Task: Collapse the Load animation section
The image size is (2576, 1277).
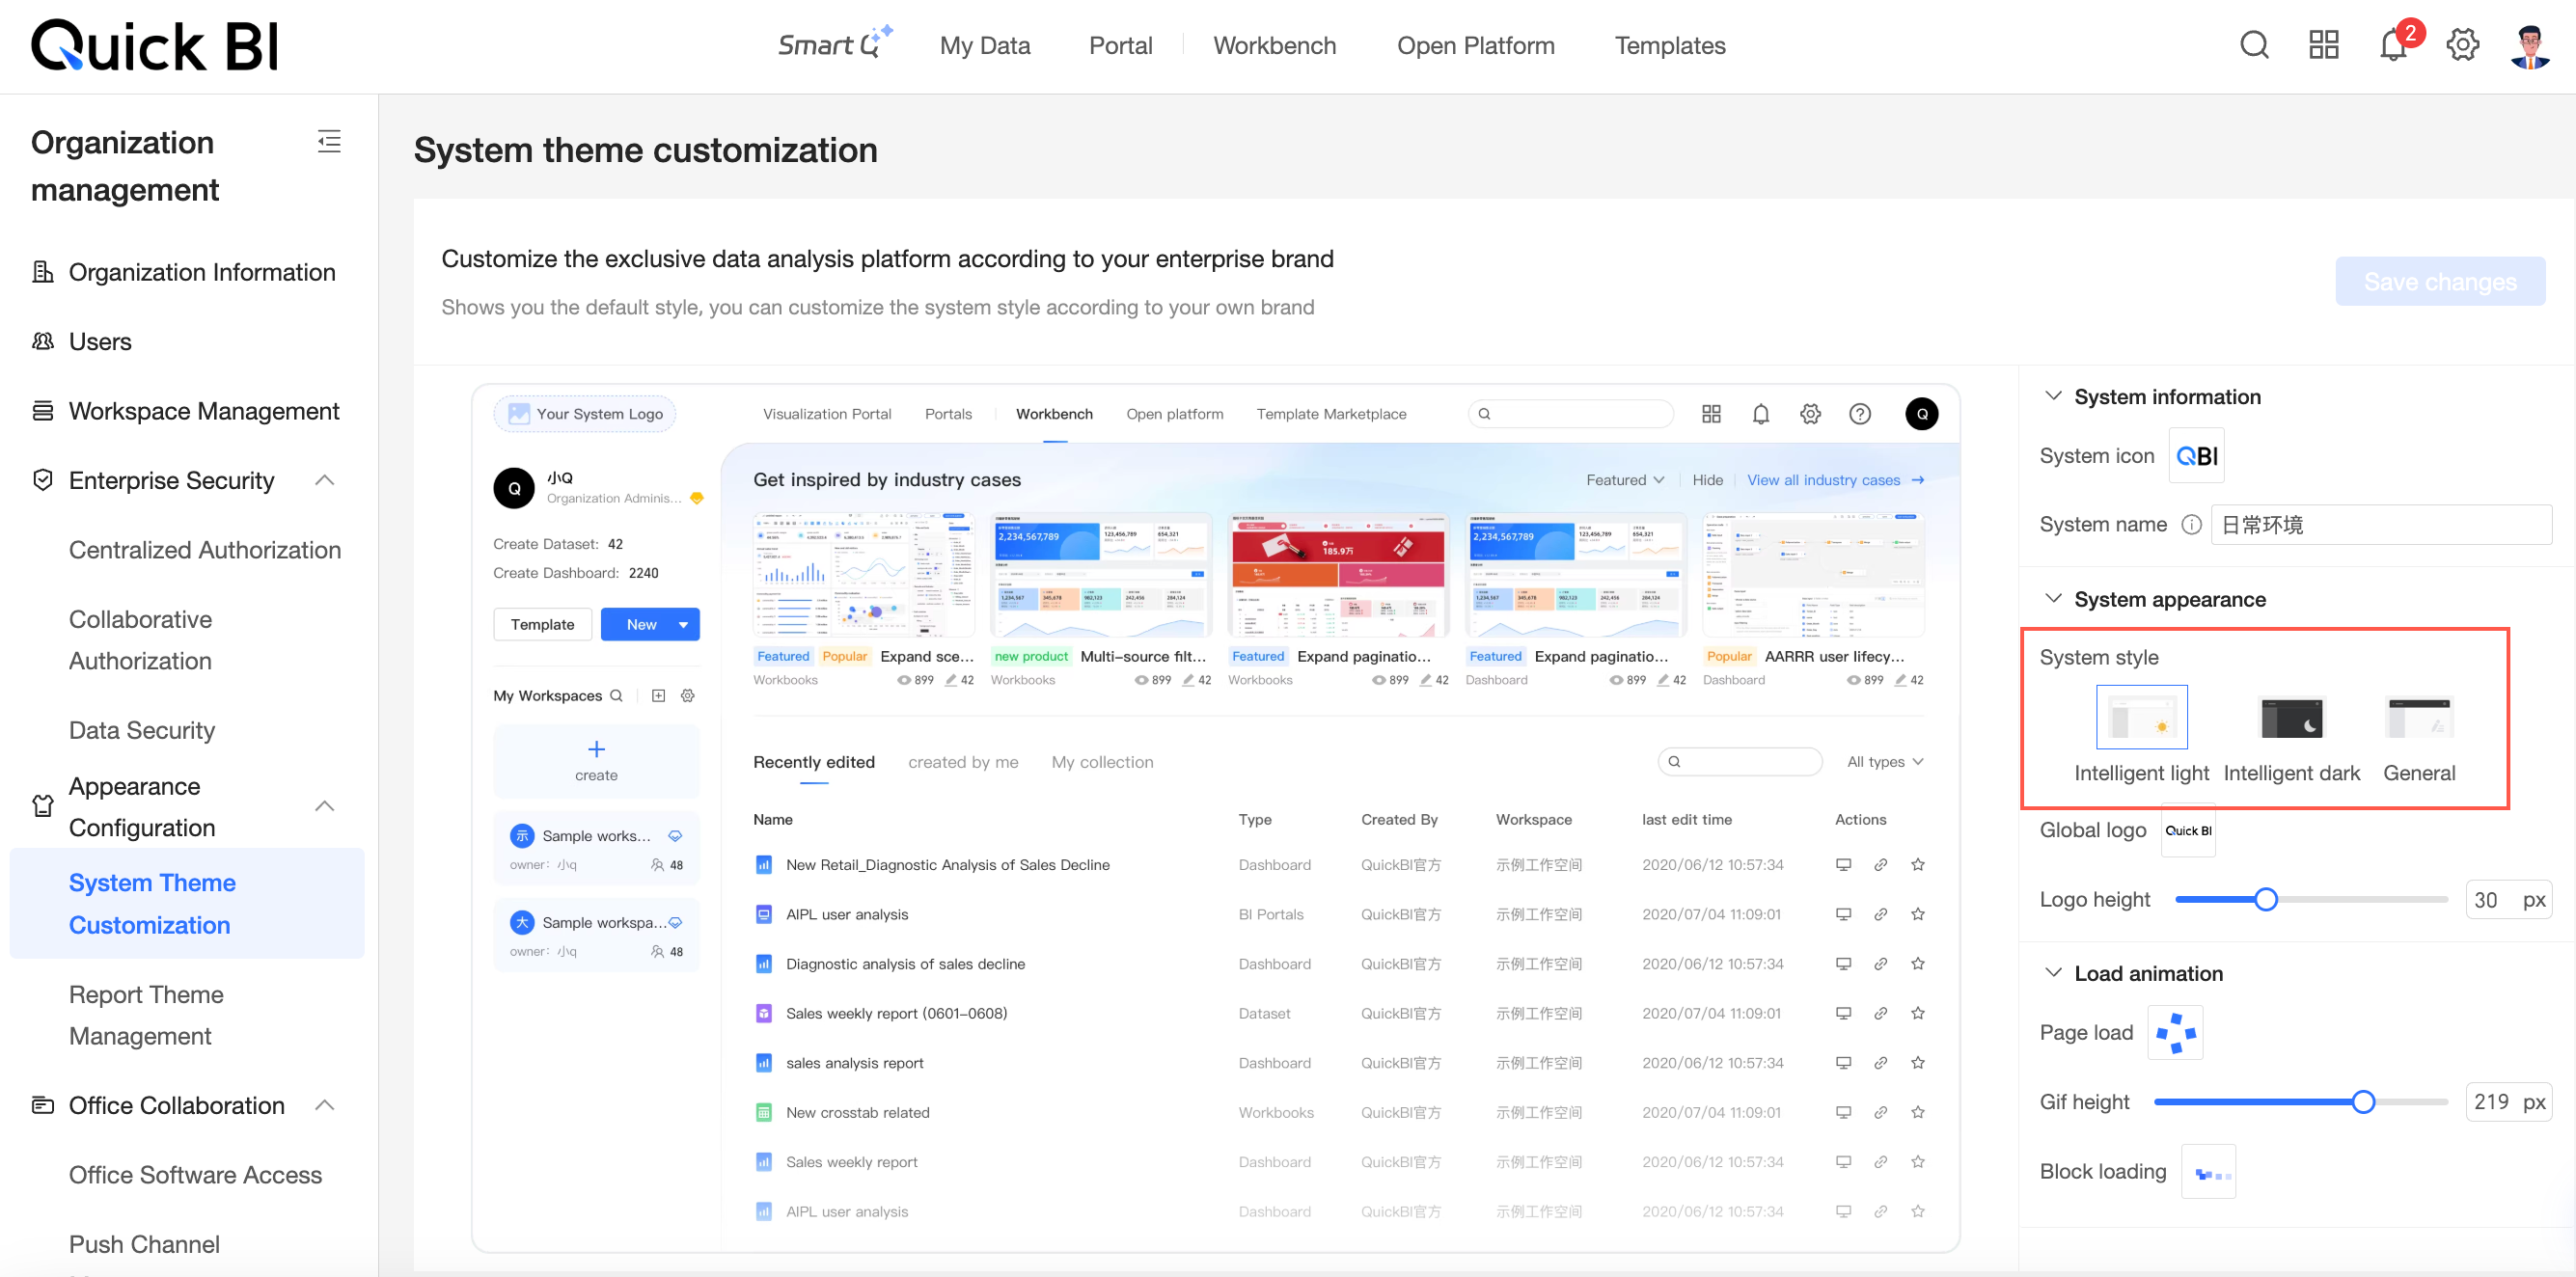Action: pos(2053,973)
